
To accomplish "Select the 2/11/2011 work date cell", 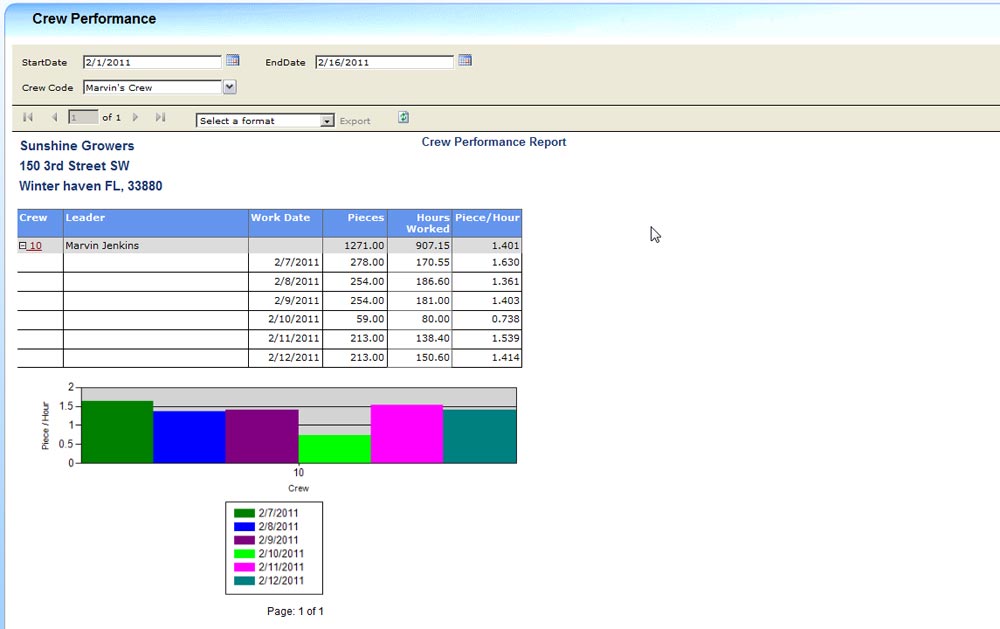I will pos(286,338).
